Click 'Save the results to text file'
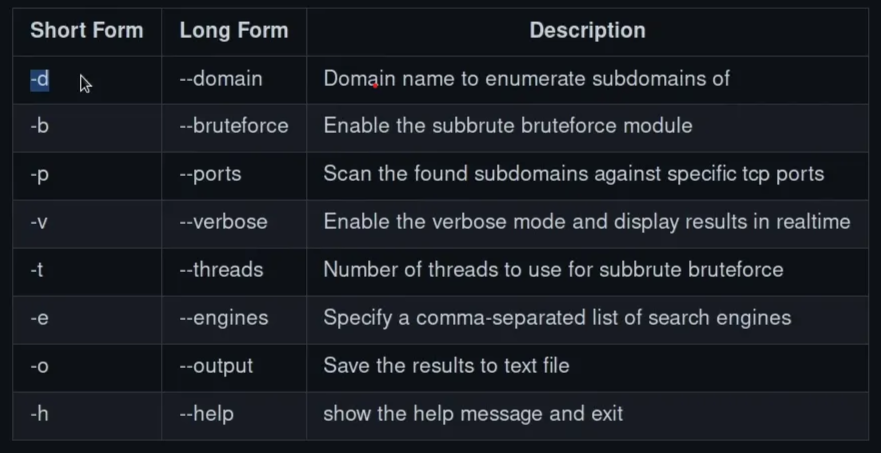This screenshot has height=453, width=881. [446, 366]
